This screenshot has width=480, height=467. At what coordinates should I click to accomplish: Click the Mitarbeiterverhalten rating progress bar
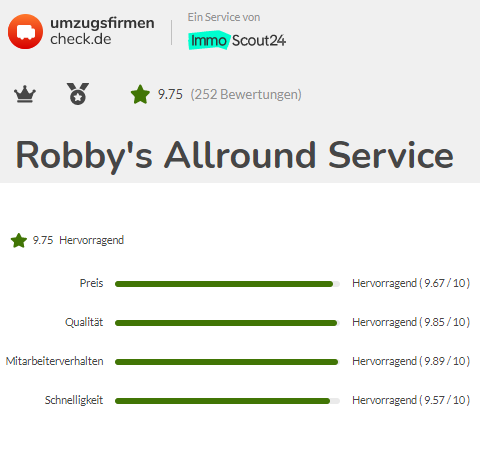pos(227,362)
